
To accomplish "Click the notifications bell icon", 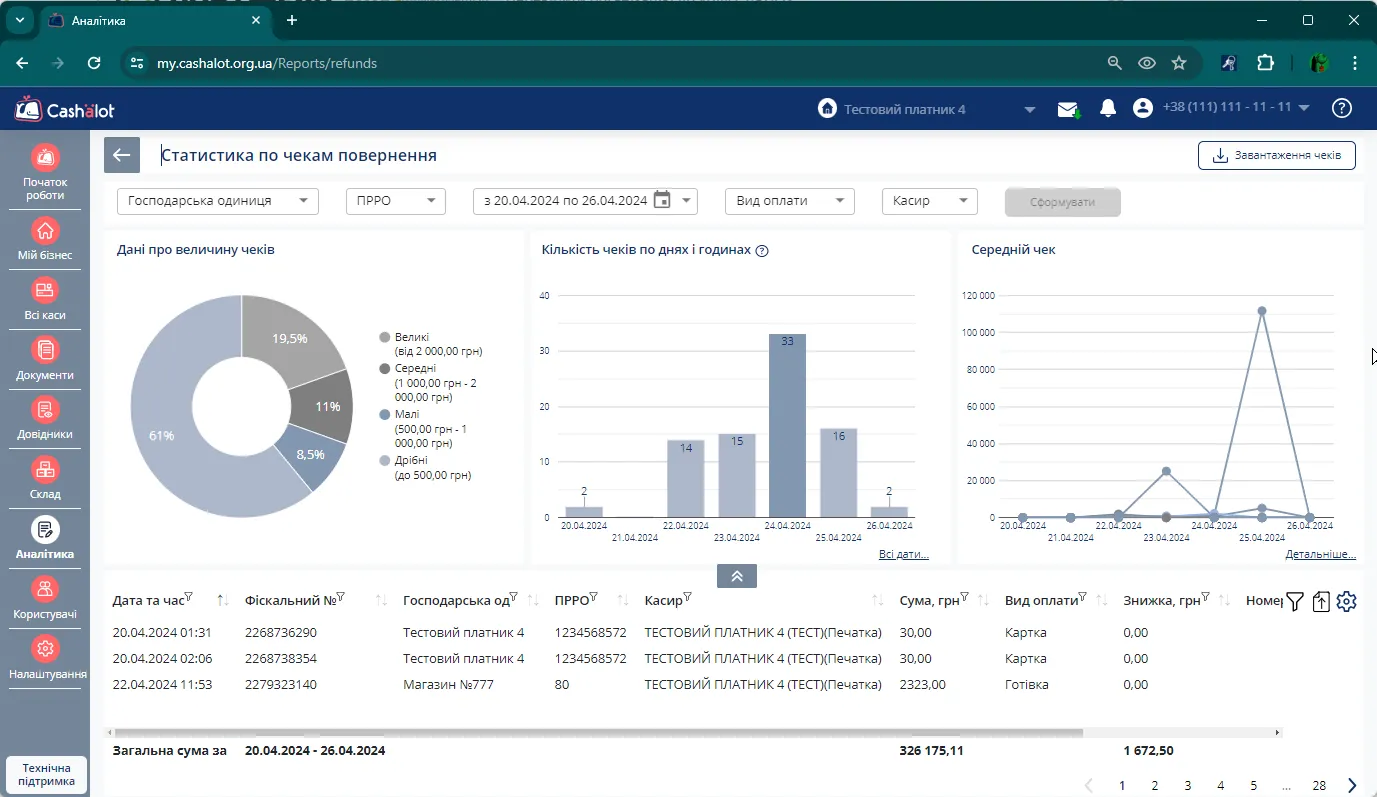I will point(1107,108).
